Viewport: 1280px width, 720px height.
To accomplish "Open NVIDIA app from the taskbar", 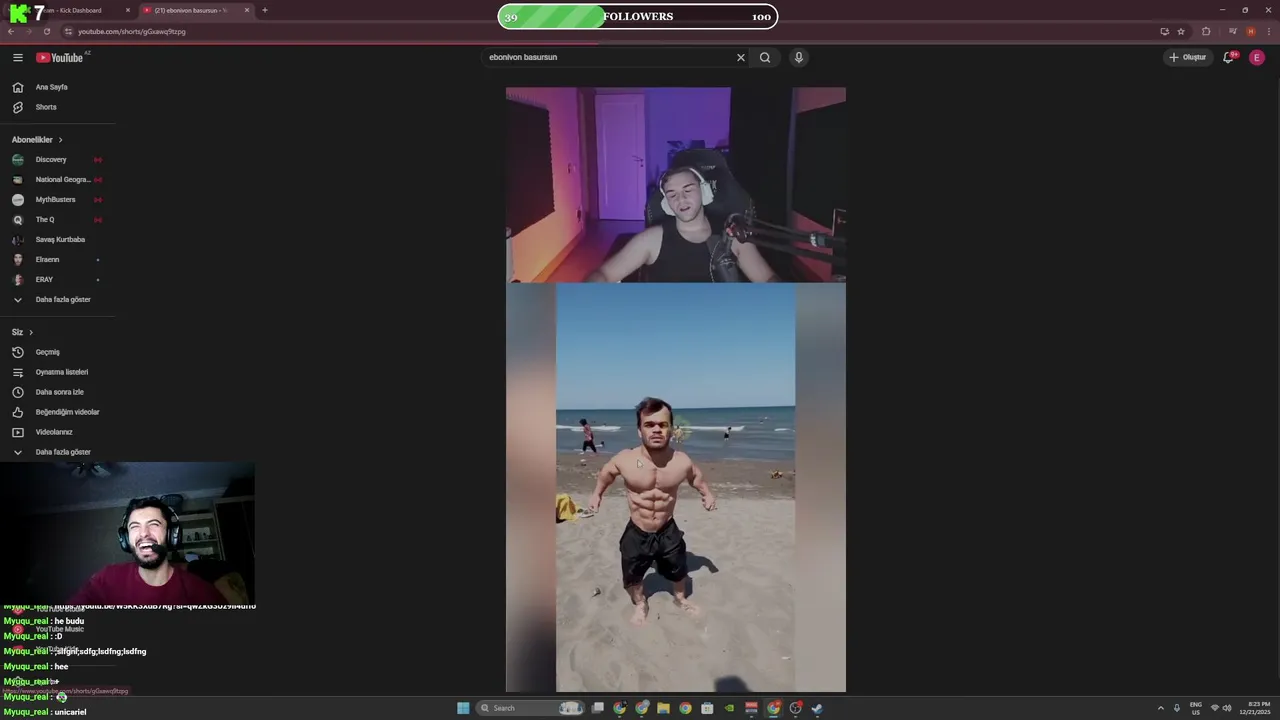I will [729, 708].
